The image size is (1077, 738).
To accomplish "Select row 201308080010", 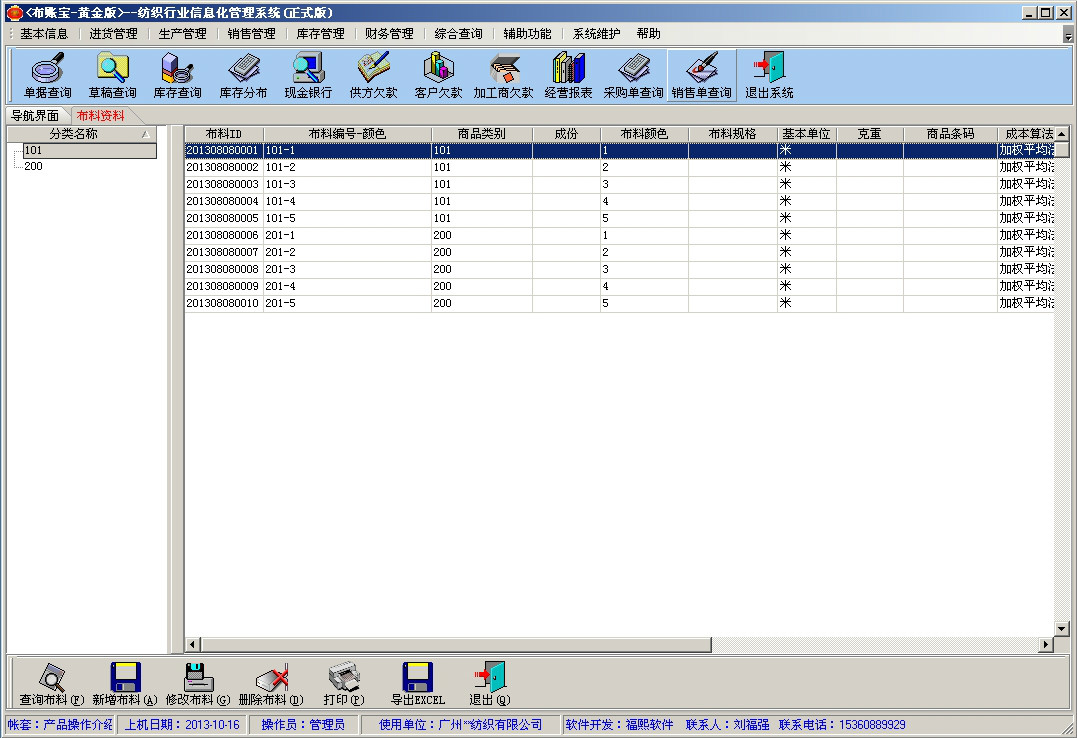I will click(x=620, y=303).
